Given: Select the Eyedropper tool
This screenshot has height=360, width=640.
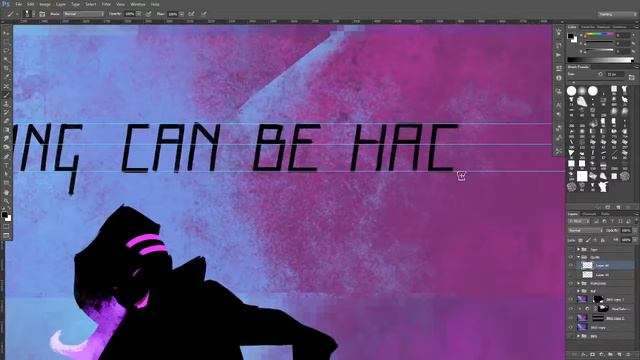Looking at the screenshot, I should 6,77.
